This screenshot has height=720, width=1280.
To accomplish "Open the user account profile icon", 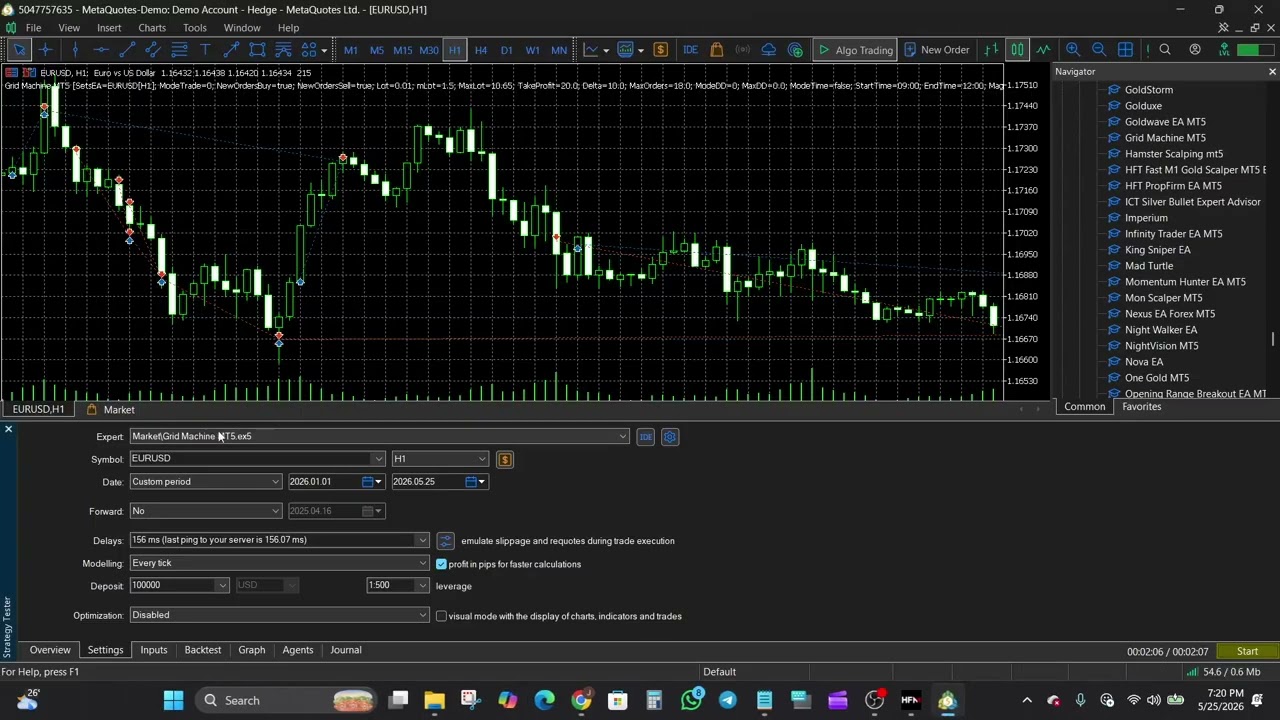I will click(1195, 50).
